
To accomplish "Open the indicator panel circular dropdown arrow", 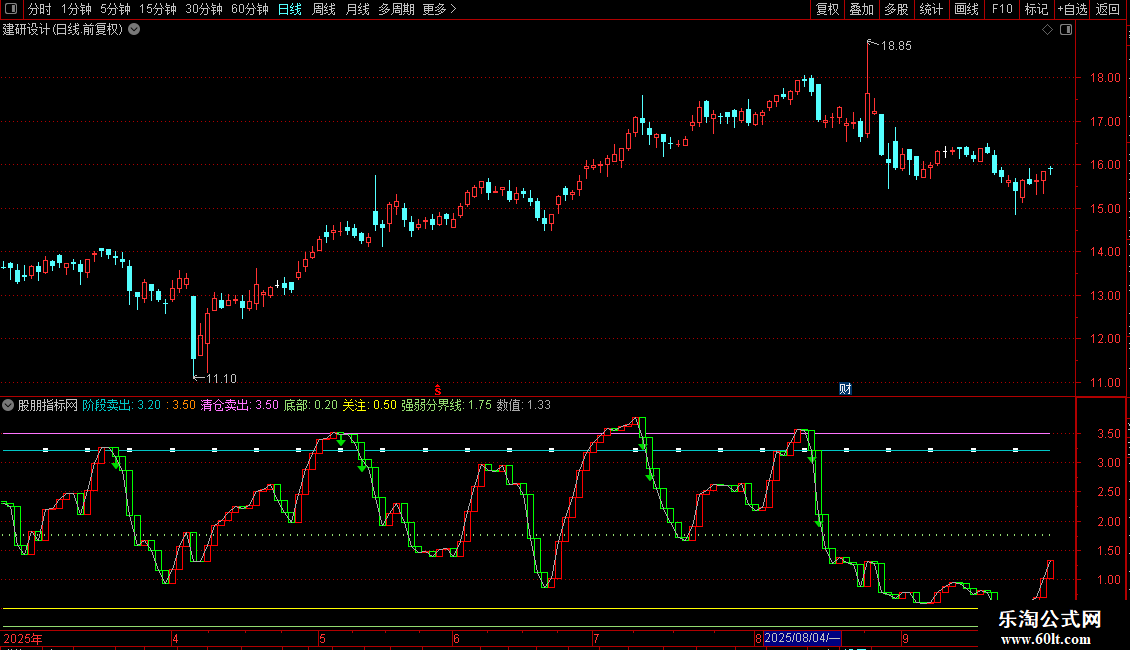I will pos(8,405).
